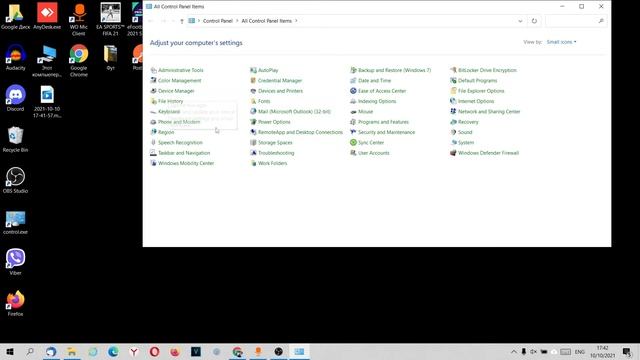Viewport: 640px width, 360px height.
Task: Click the Troubleshooting icon
Action: point(253,153)
